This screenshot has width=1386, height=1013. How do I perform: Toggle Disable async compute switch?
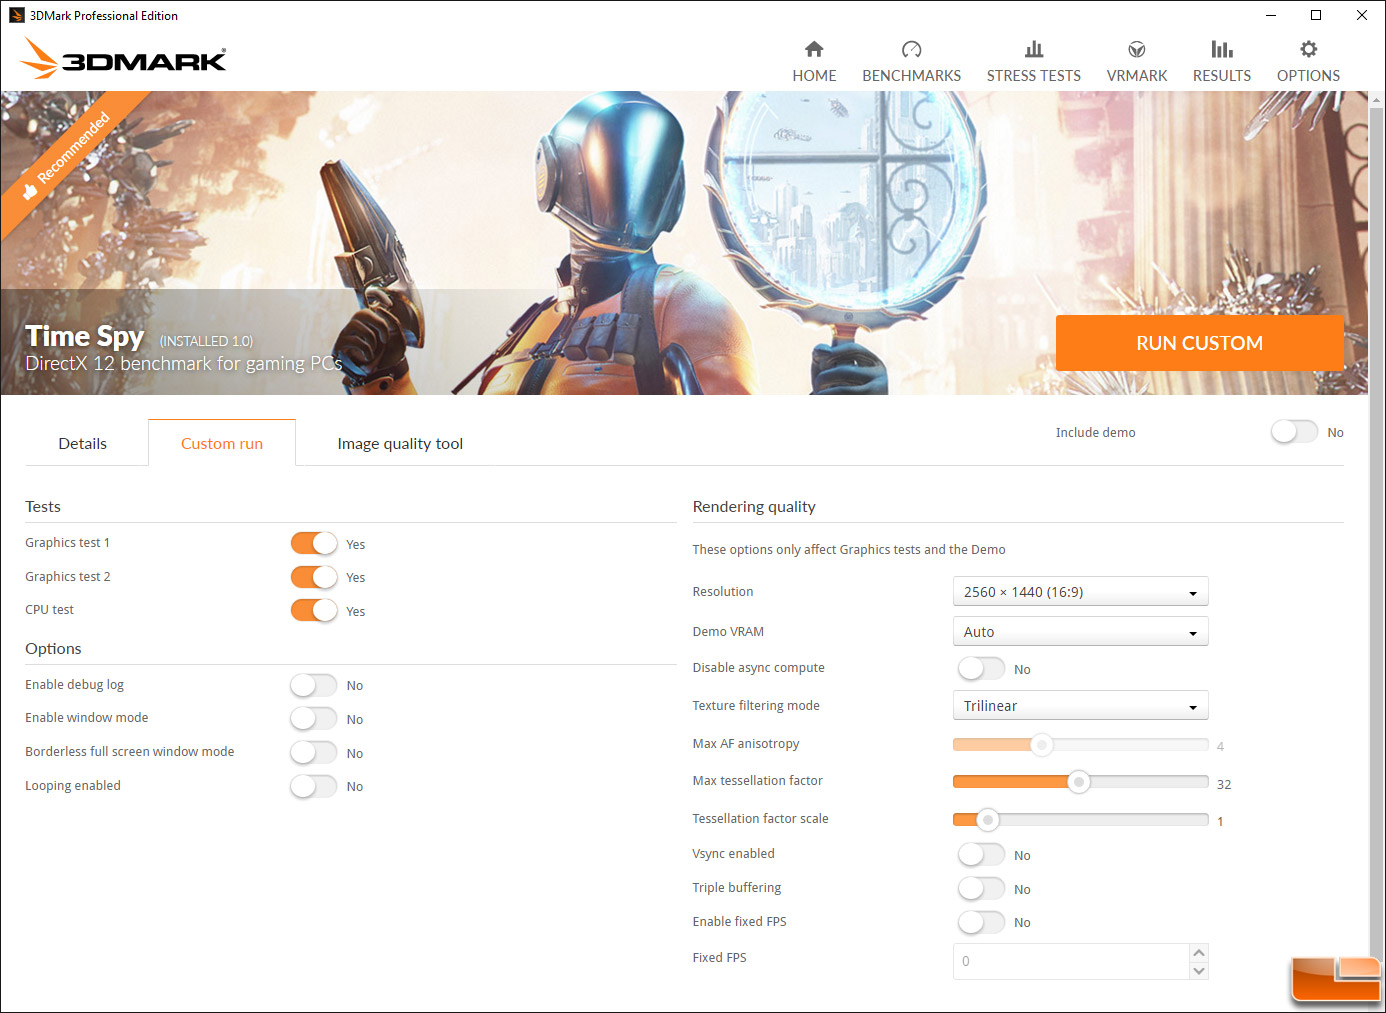click(981, 668)
